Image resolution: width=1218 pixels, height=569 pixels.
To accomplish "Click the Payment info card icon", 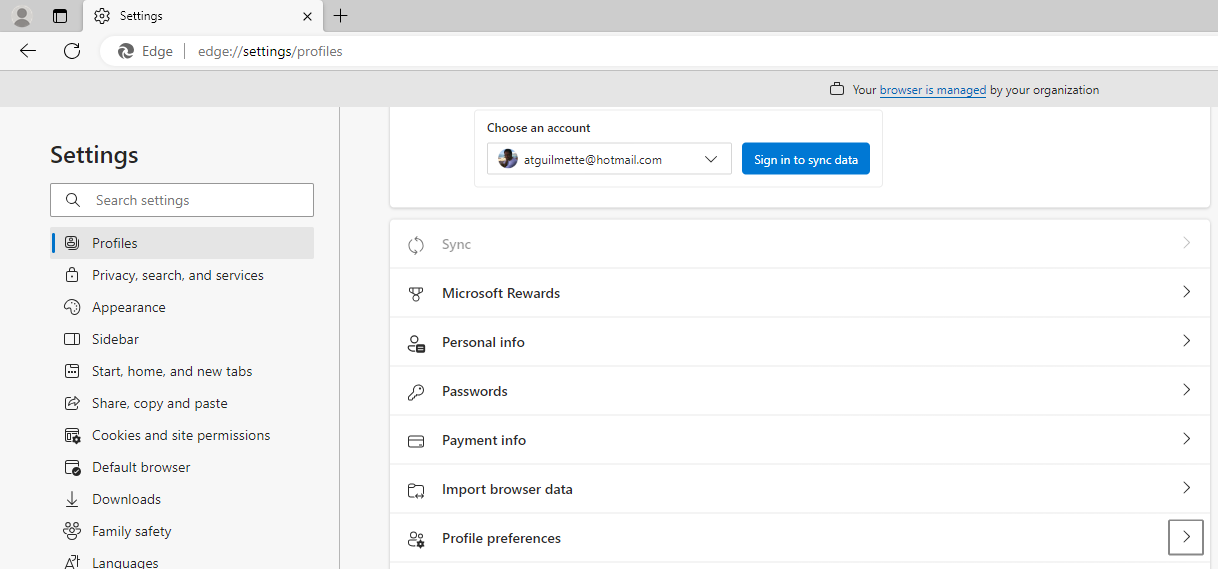I will coord(416,441).
